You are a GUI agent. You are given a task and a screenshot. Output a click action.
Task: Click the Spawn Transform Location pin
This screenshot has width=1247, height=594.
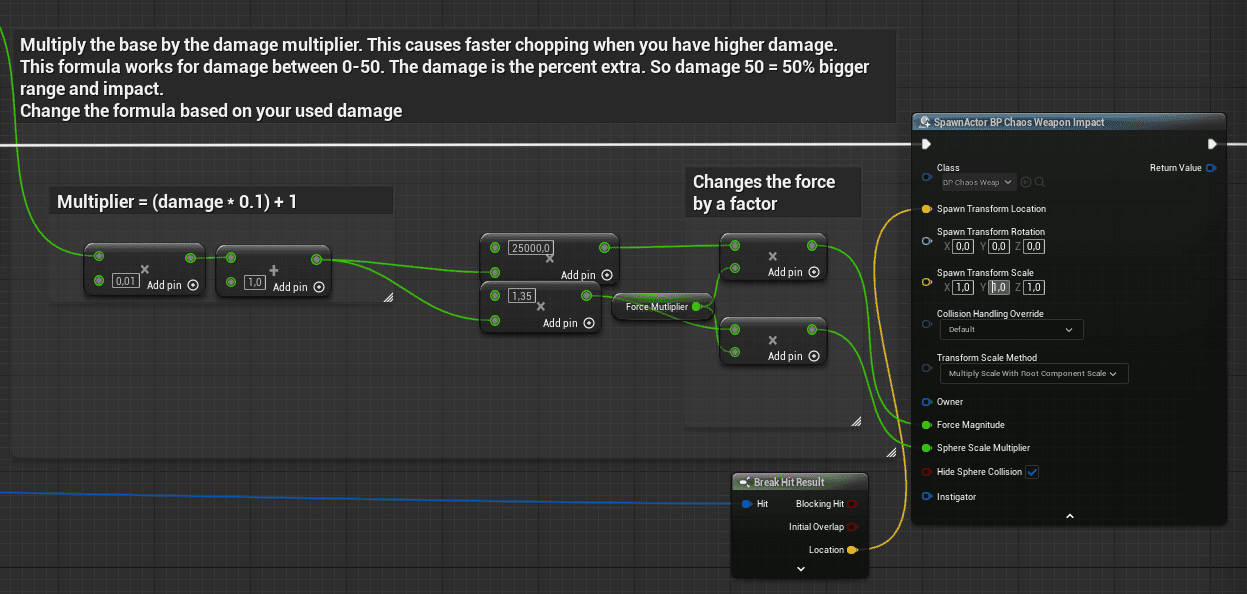[926, 209]
